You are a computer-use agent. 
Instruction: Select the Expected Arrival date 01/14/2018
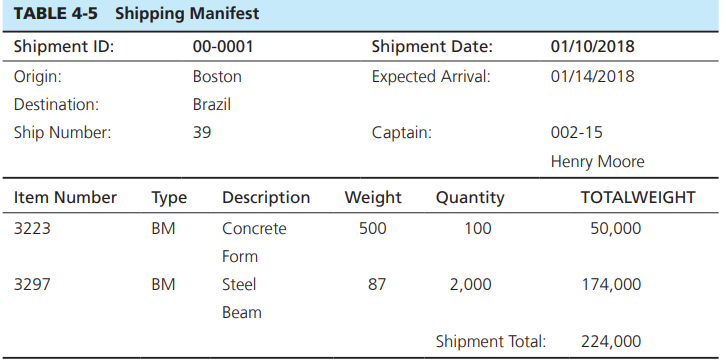592,76
